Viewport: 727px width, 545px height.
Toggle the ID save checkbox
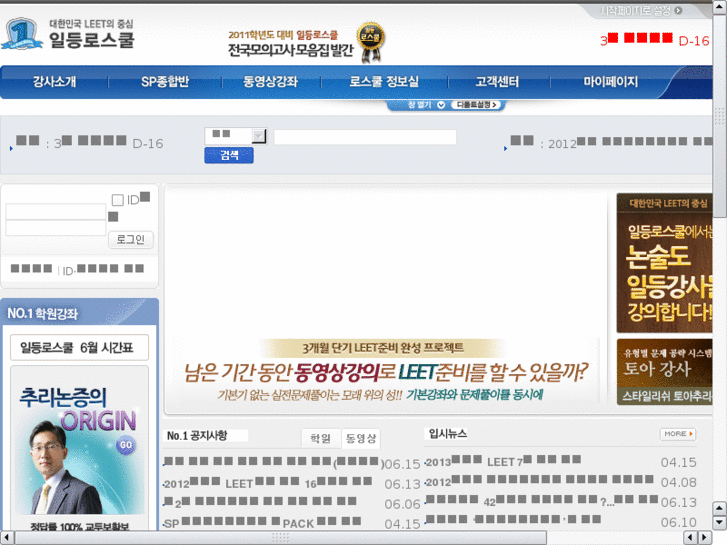point(118,200)
